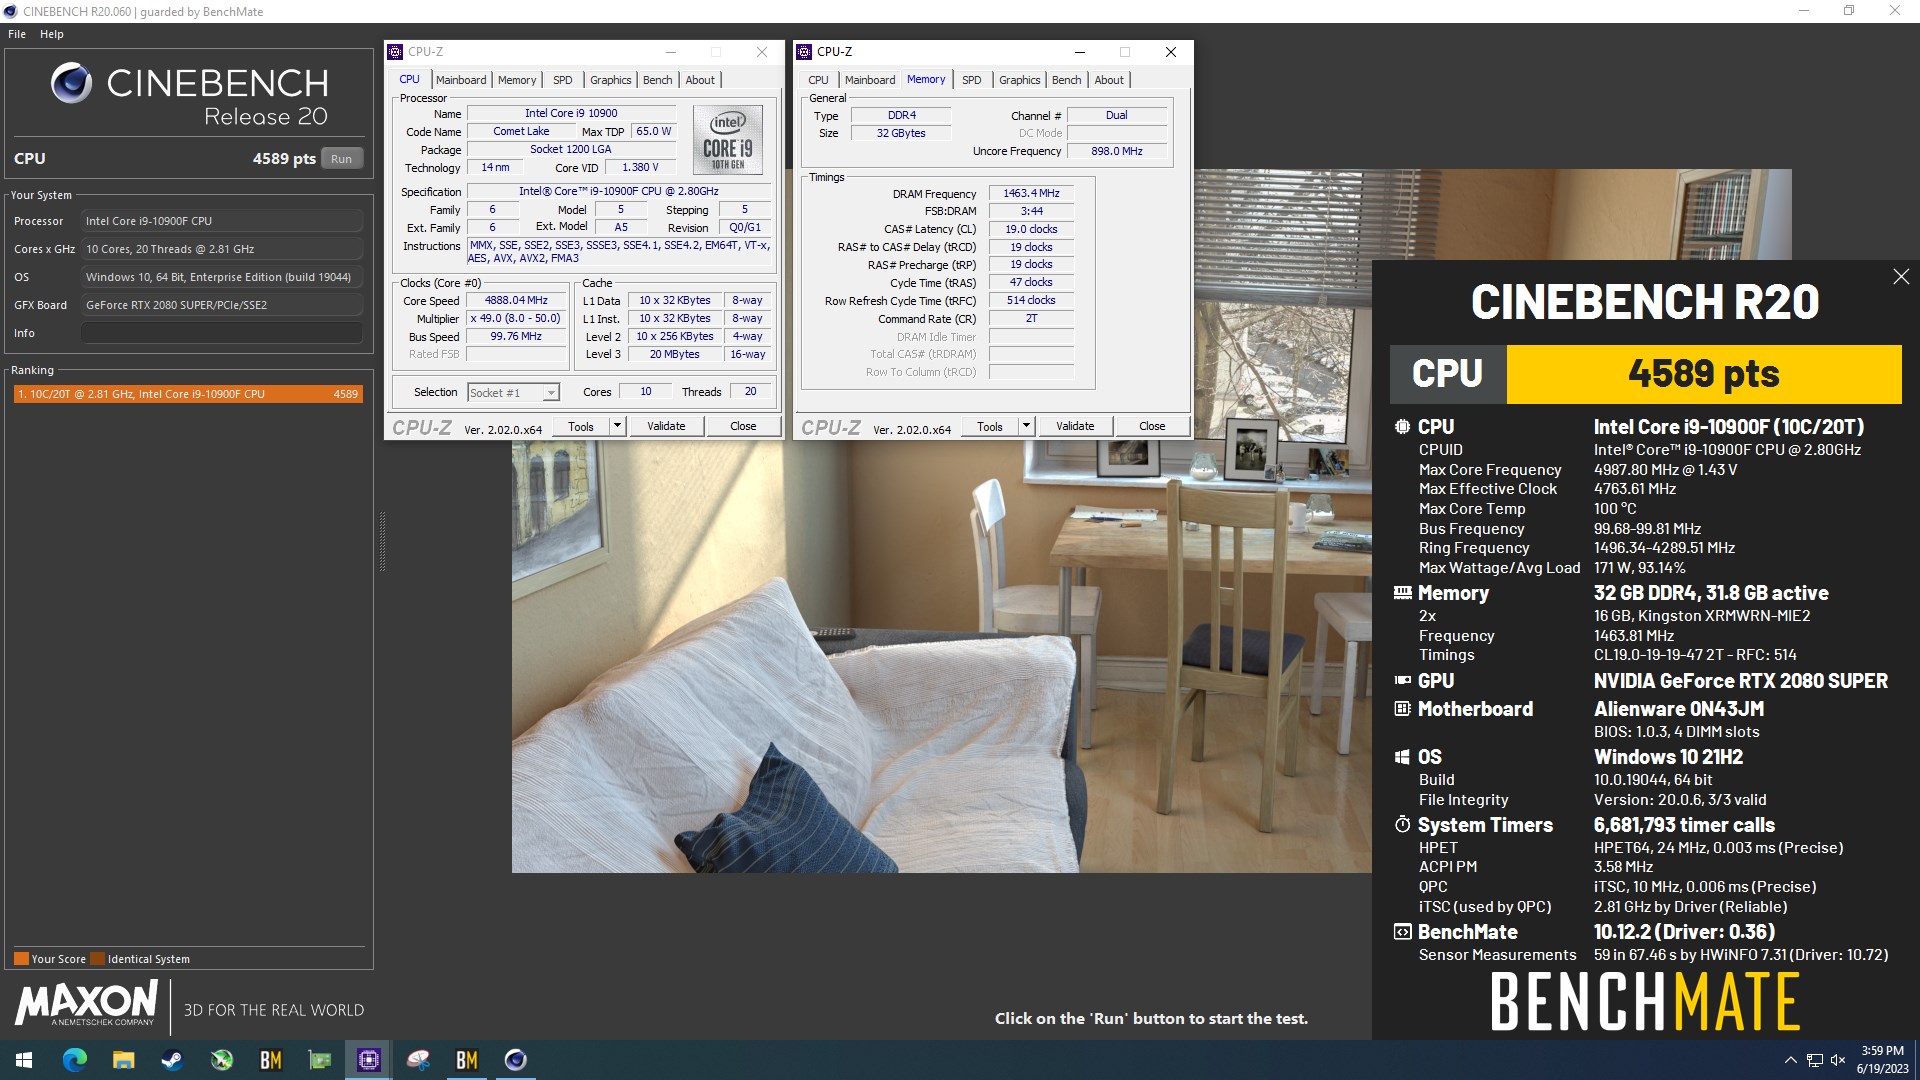Launch Microsoft Edge from the taskbar
This screenshot has height=1080, width=1920.
[x=74, y=1060]
